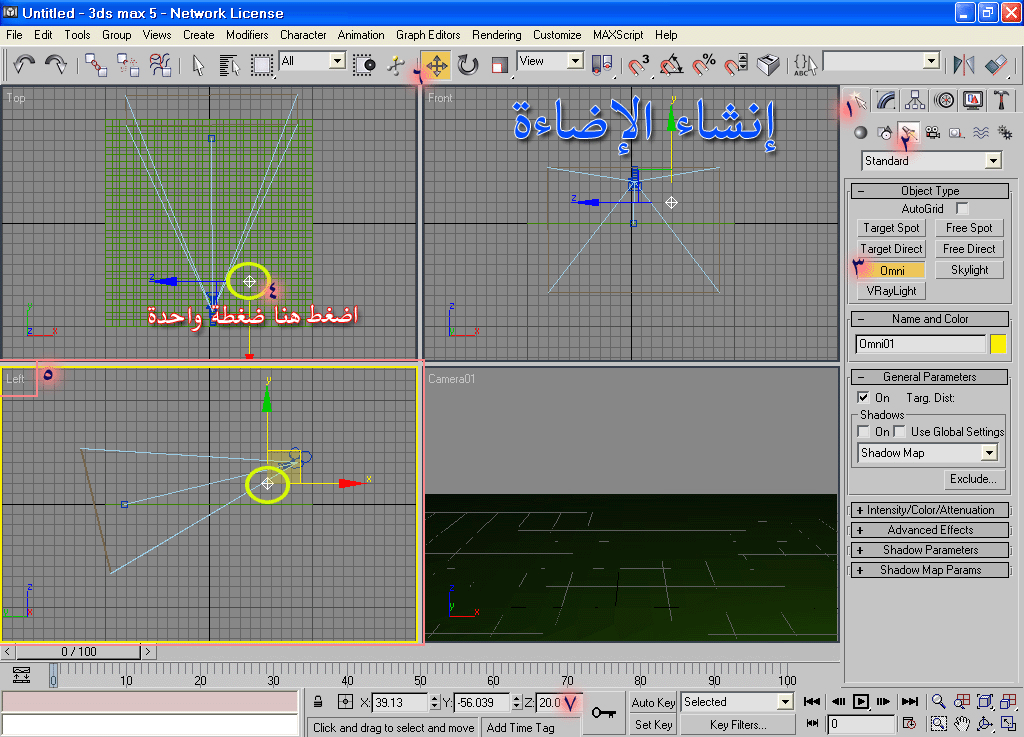The image size is (1024, 737).
Task: Uncheck the light On checkbox
Action: coord(863,397)
